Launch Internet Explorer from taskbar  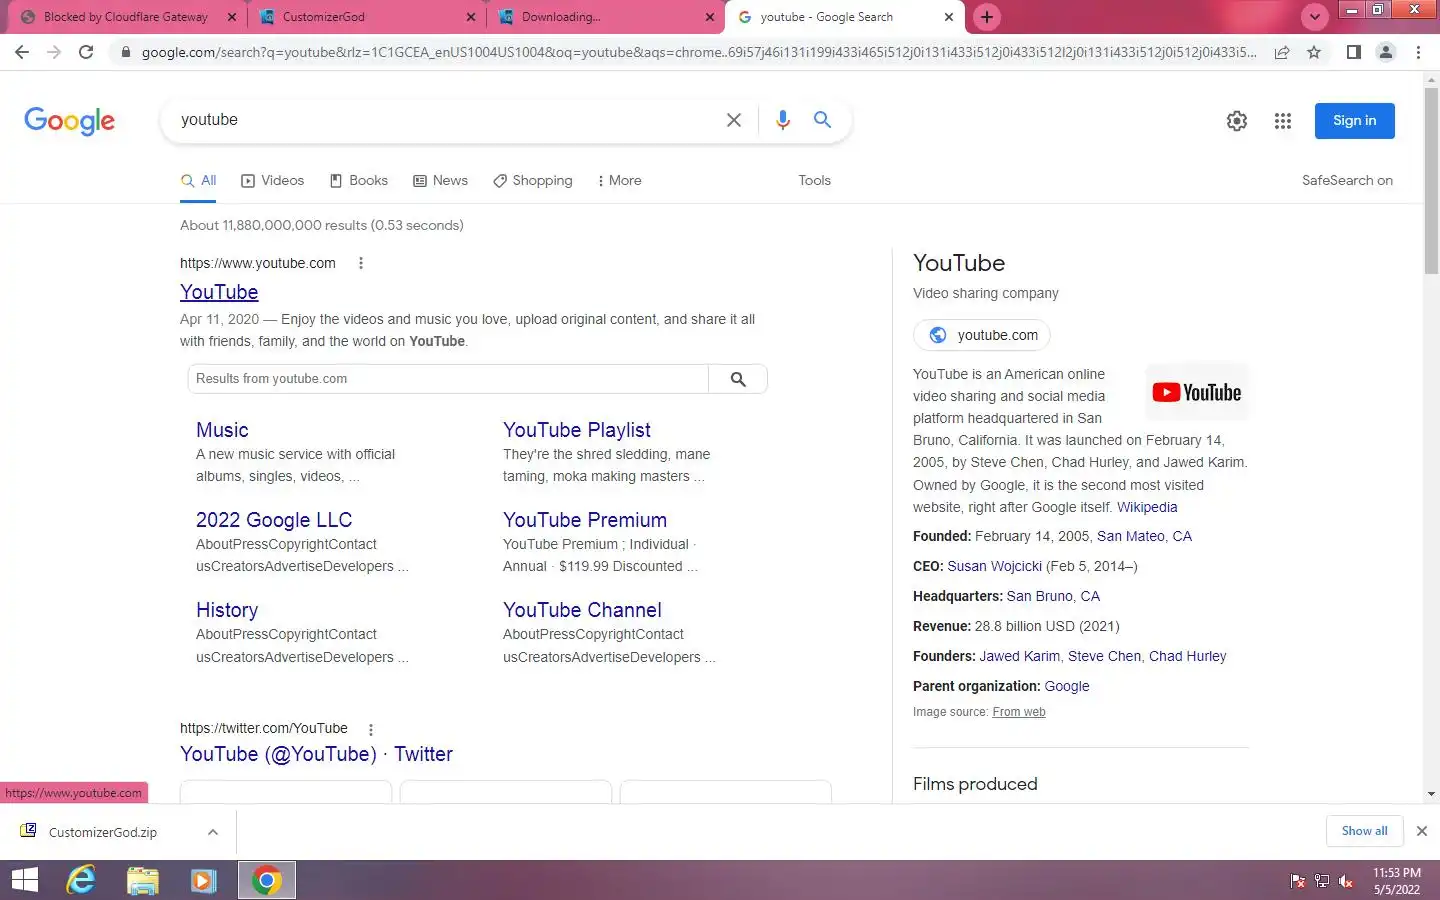[x=81, y=880]
